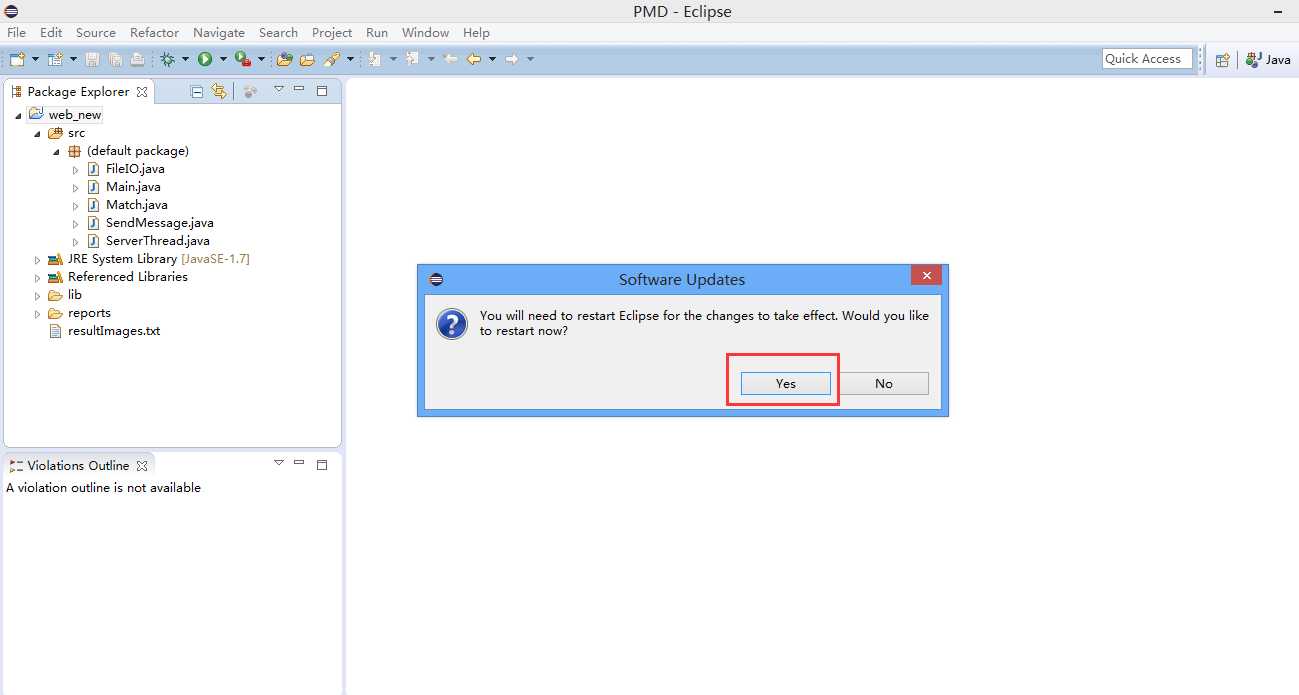The height and width of the screenshot is (695, 1299).
Task: Click the Forward arrow toolbar icon
Action: click(511, 59)
